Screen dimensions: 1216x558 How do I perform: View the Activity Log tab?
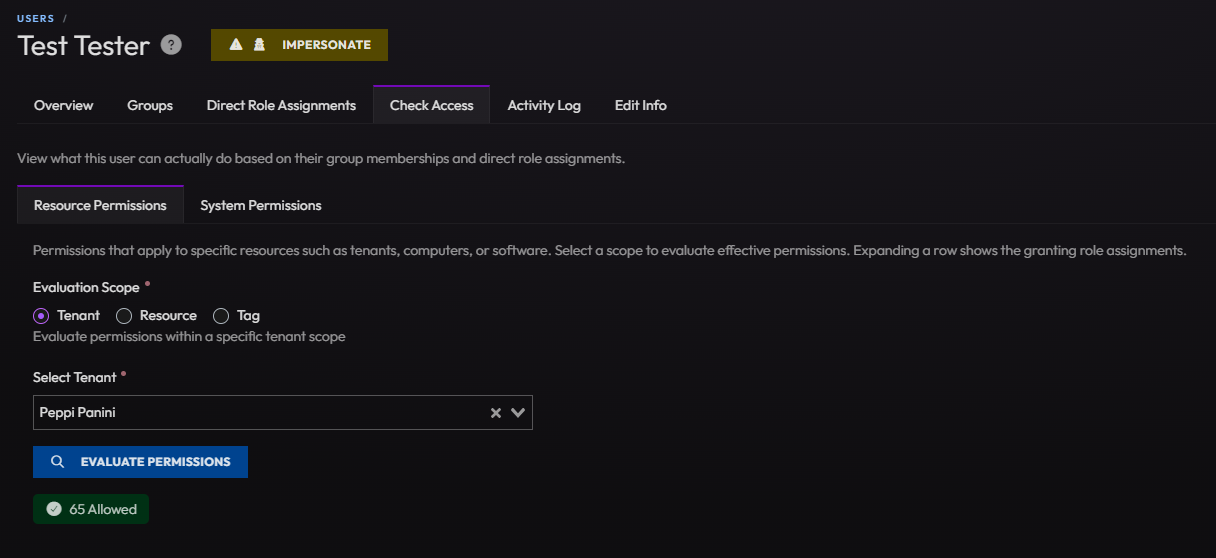click(544, 105)
